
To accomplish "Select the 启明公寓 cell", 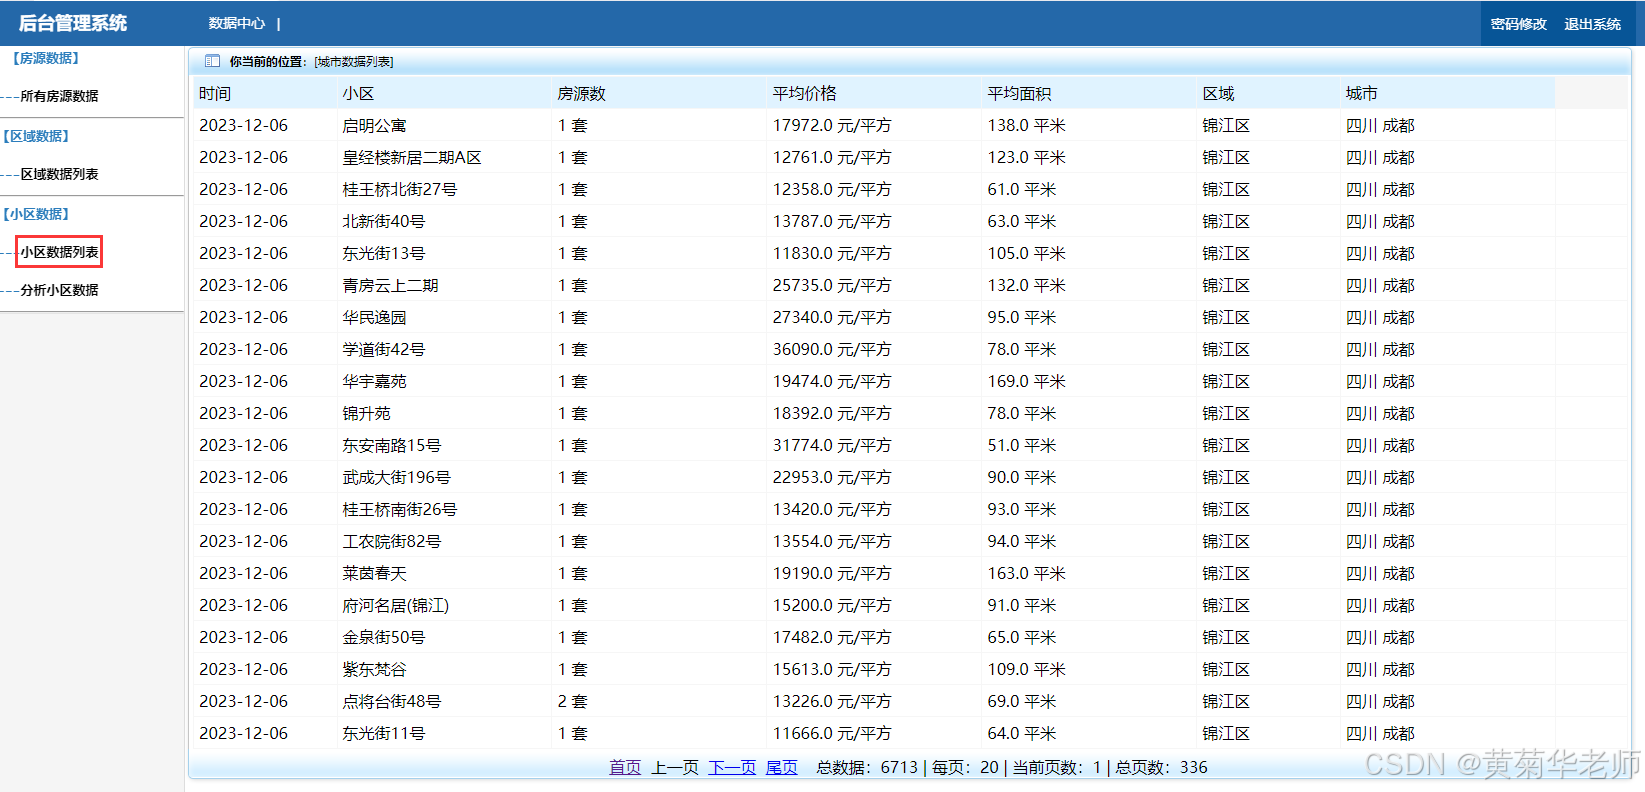I will coord(374,125).
